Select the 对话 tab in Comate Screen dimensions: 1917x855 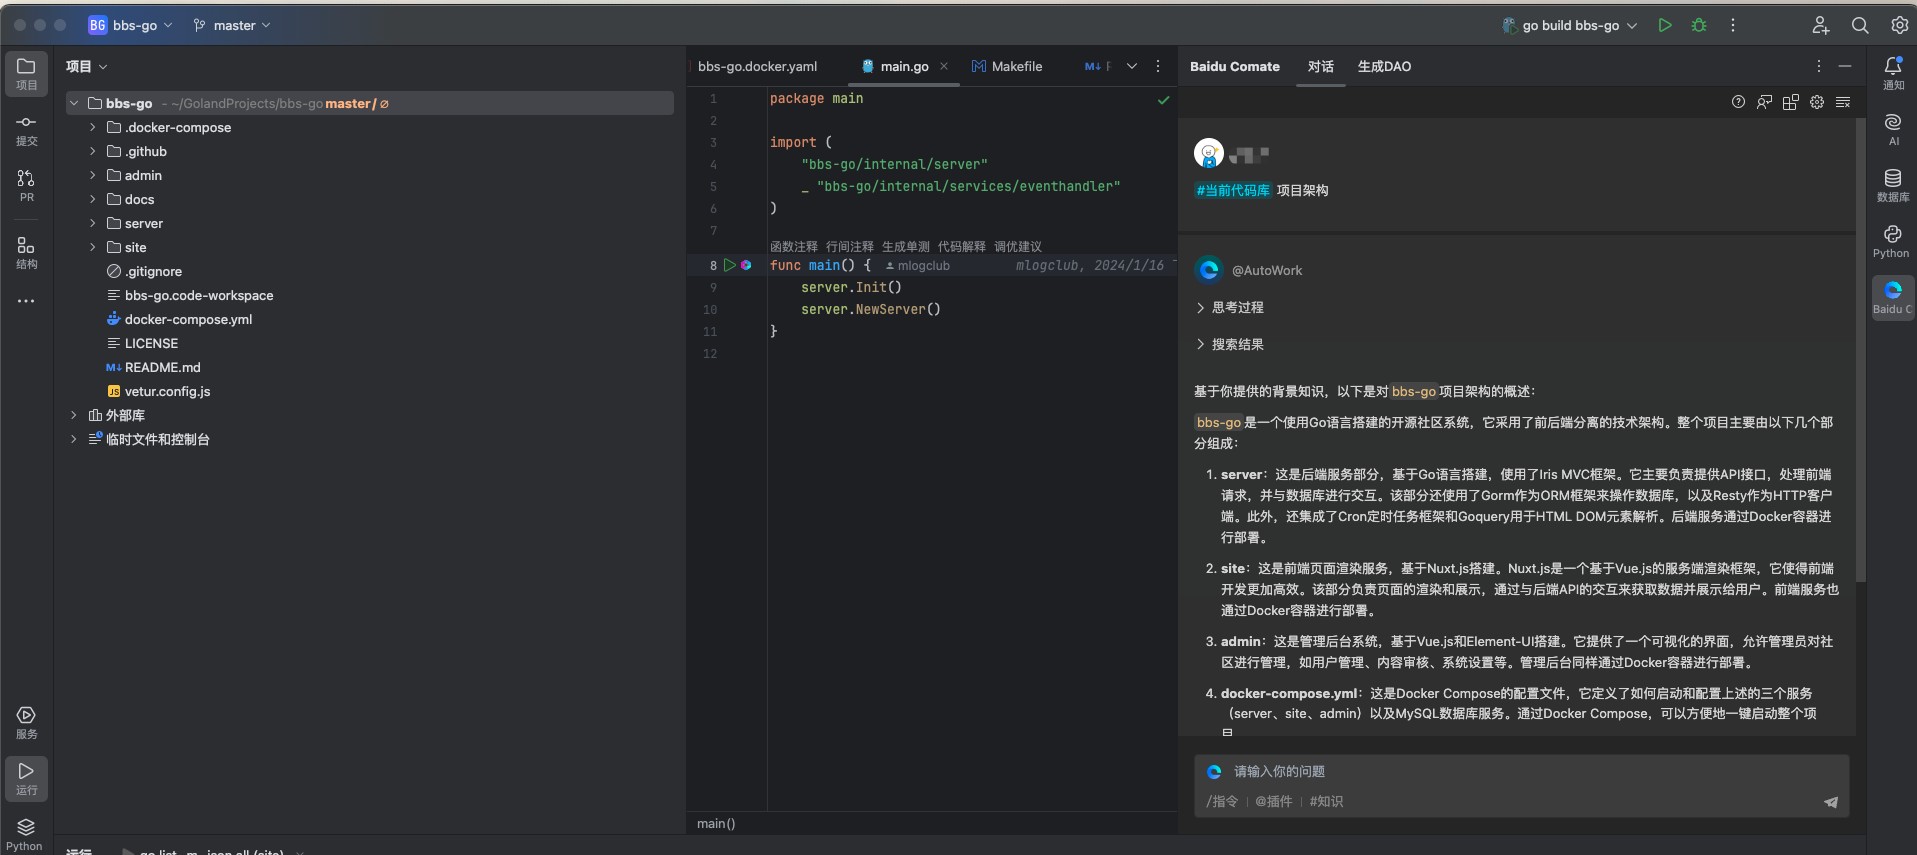(x=1321, y=66)
